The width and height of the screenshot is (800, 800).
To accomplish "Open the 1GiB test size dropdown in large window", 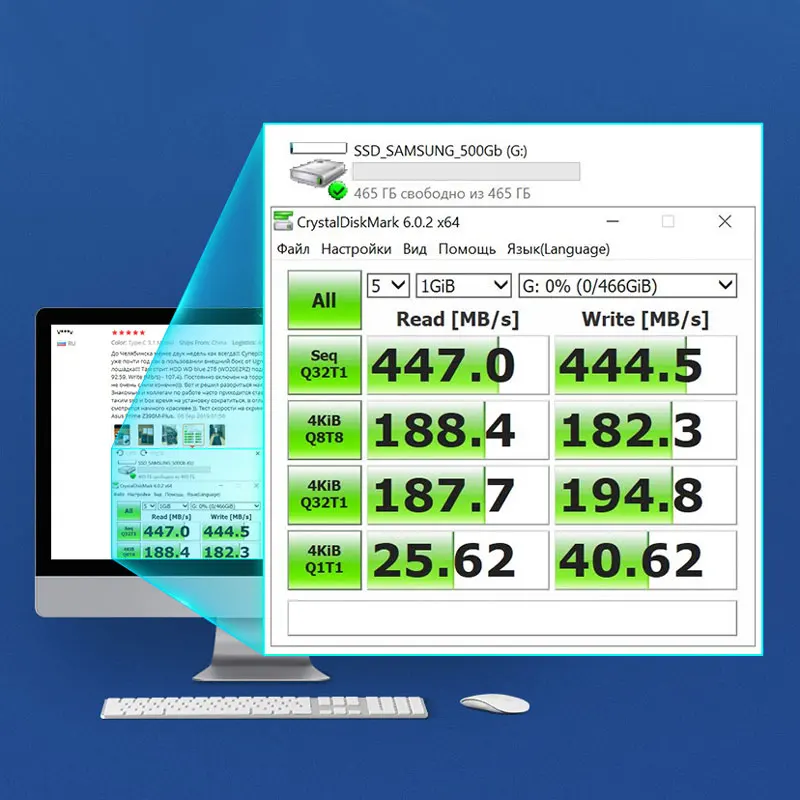I will pyautogui.click(x=464, y=286).
